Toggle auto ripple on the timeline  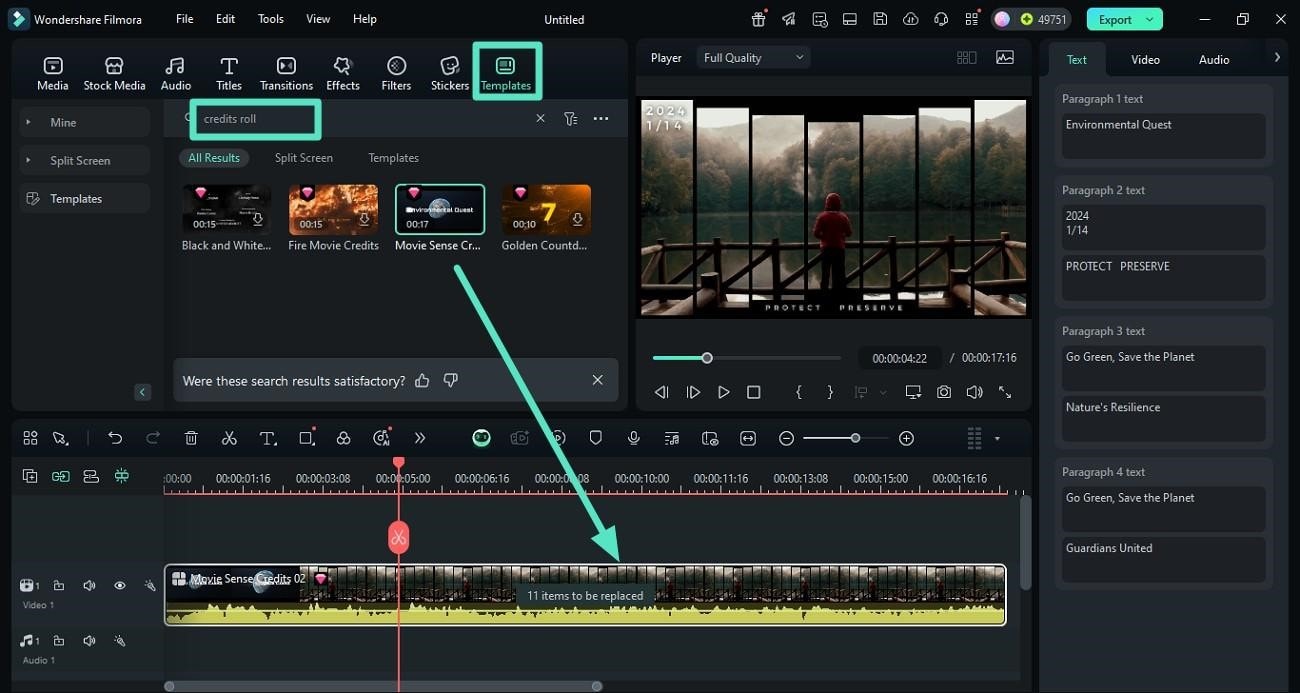[91, 476]
